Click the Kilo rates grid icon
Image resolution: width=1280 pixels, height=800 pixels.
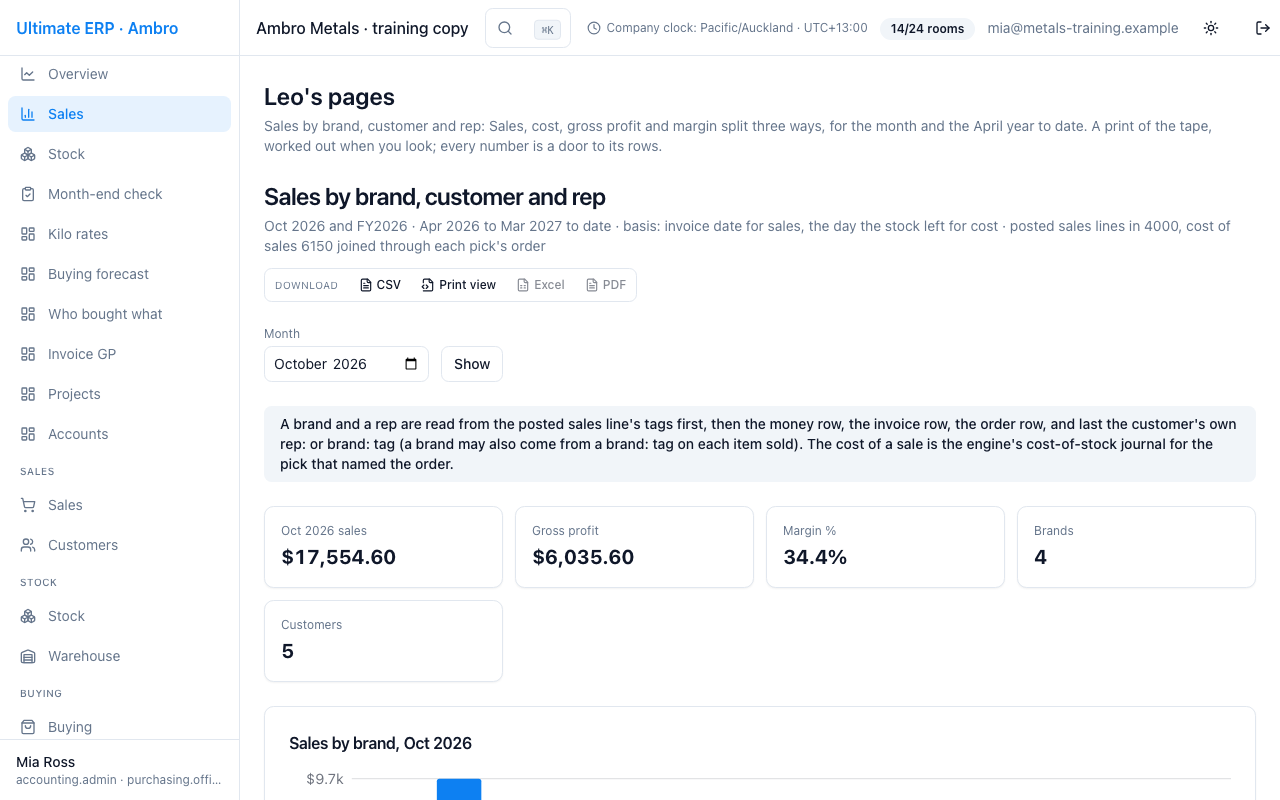tap(28, 234)
